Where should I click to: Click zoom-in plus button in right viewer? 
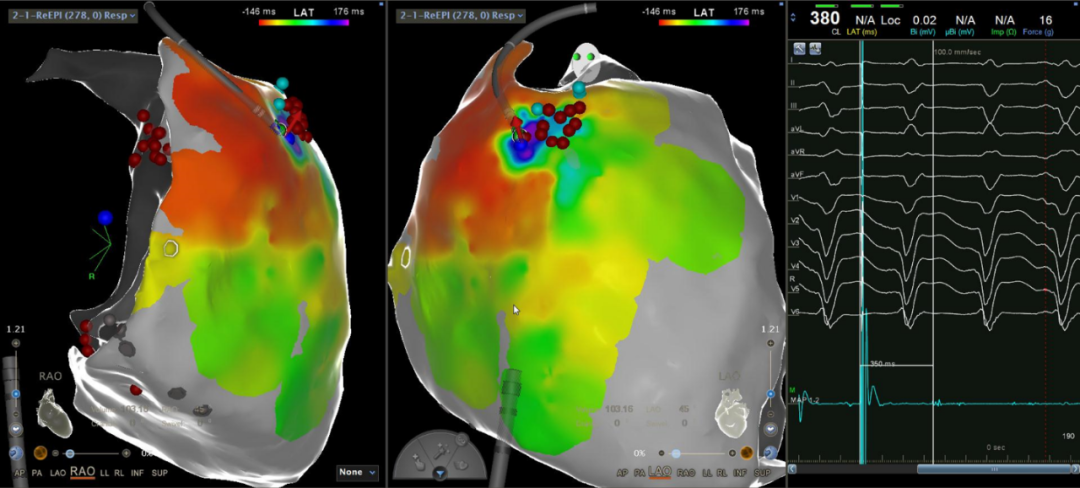coord(771,343)
